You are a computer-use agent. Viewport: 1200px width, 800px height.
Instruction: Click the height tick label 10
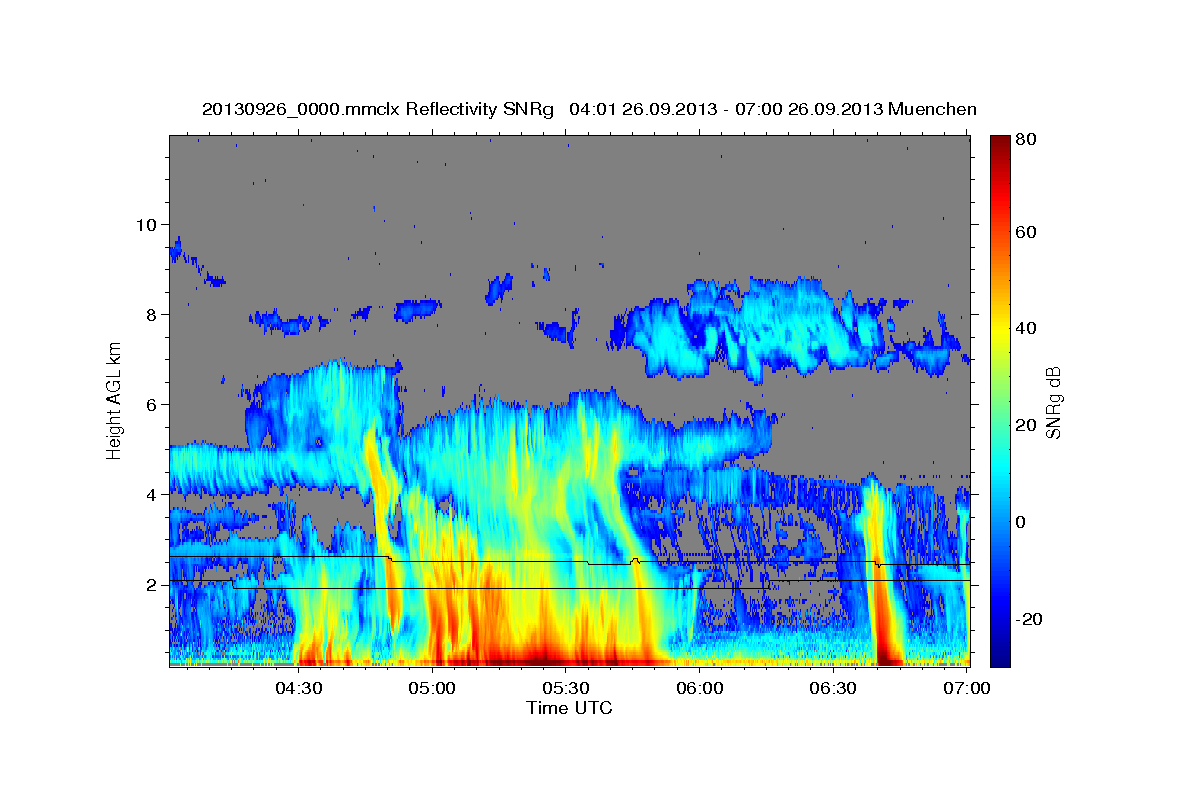(146, 224)
